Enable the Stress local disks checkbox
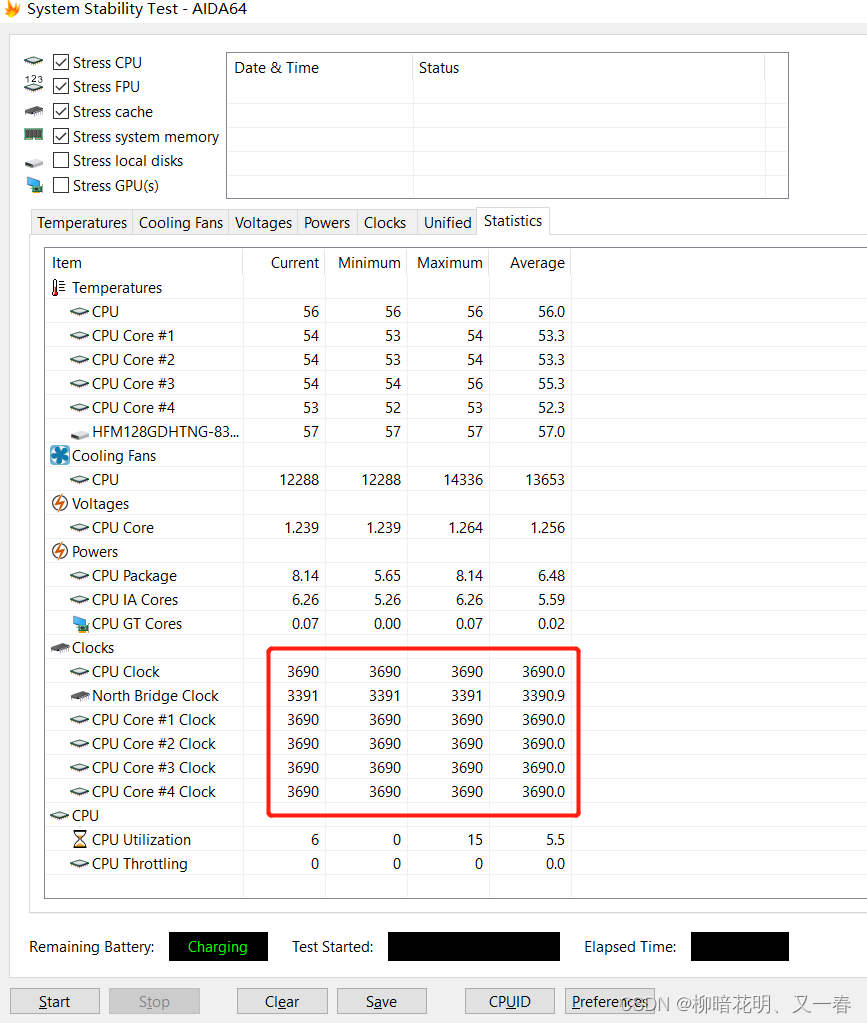Viewport: 867px width, 1023px height. [x=61, y=160]
